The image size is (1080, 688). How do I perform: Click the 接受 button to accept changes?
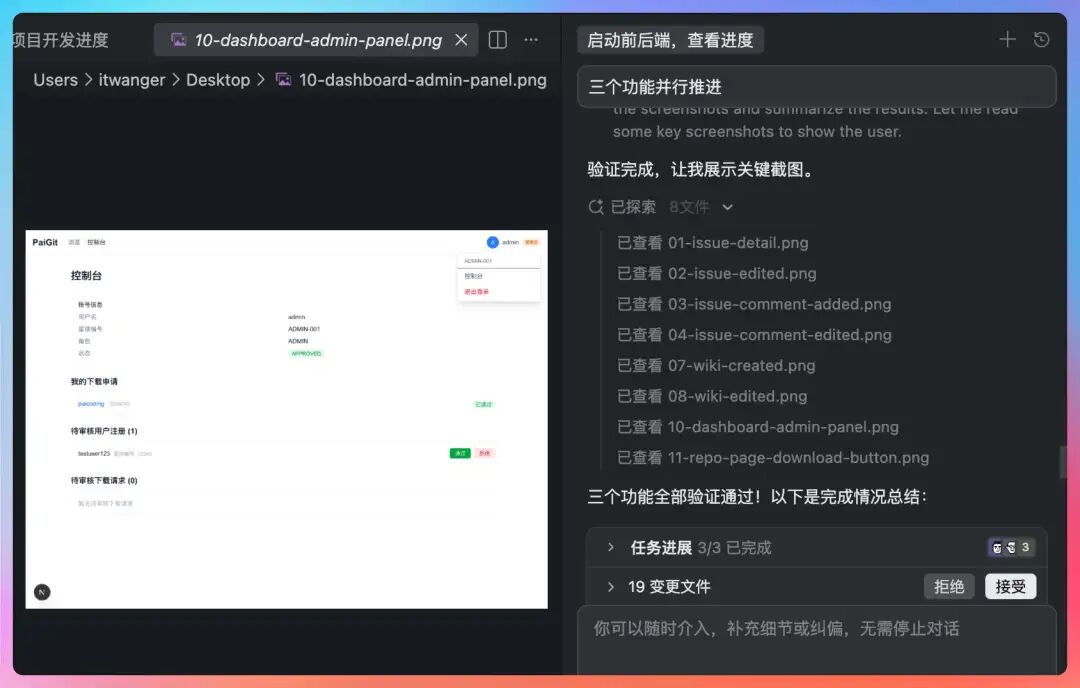[1010, 587]
